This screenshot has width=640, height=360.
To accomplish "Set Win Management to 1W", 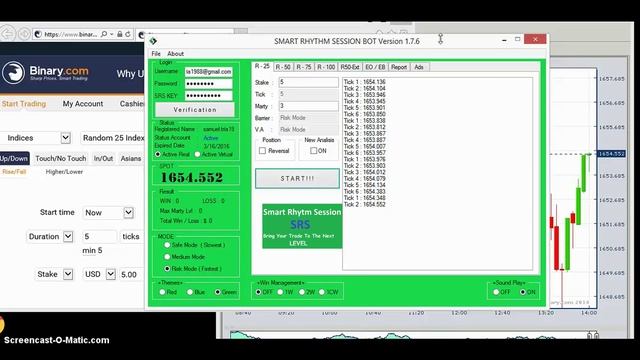I will click(x=280, y=292).
